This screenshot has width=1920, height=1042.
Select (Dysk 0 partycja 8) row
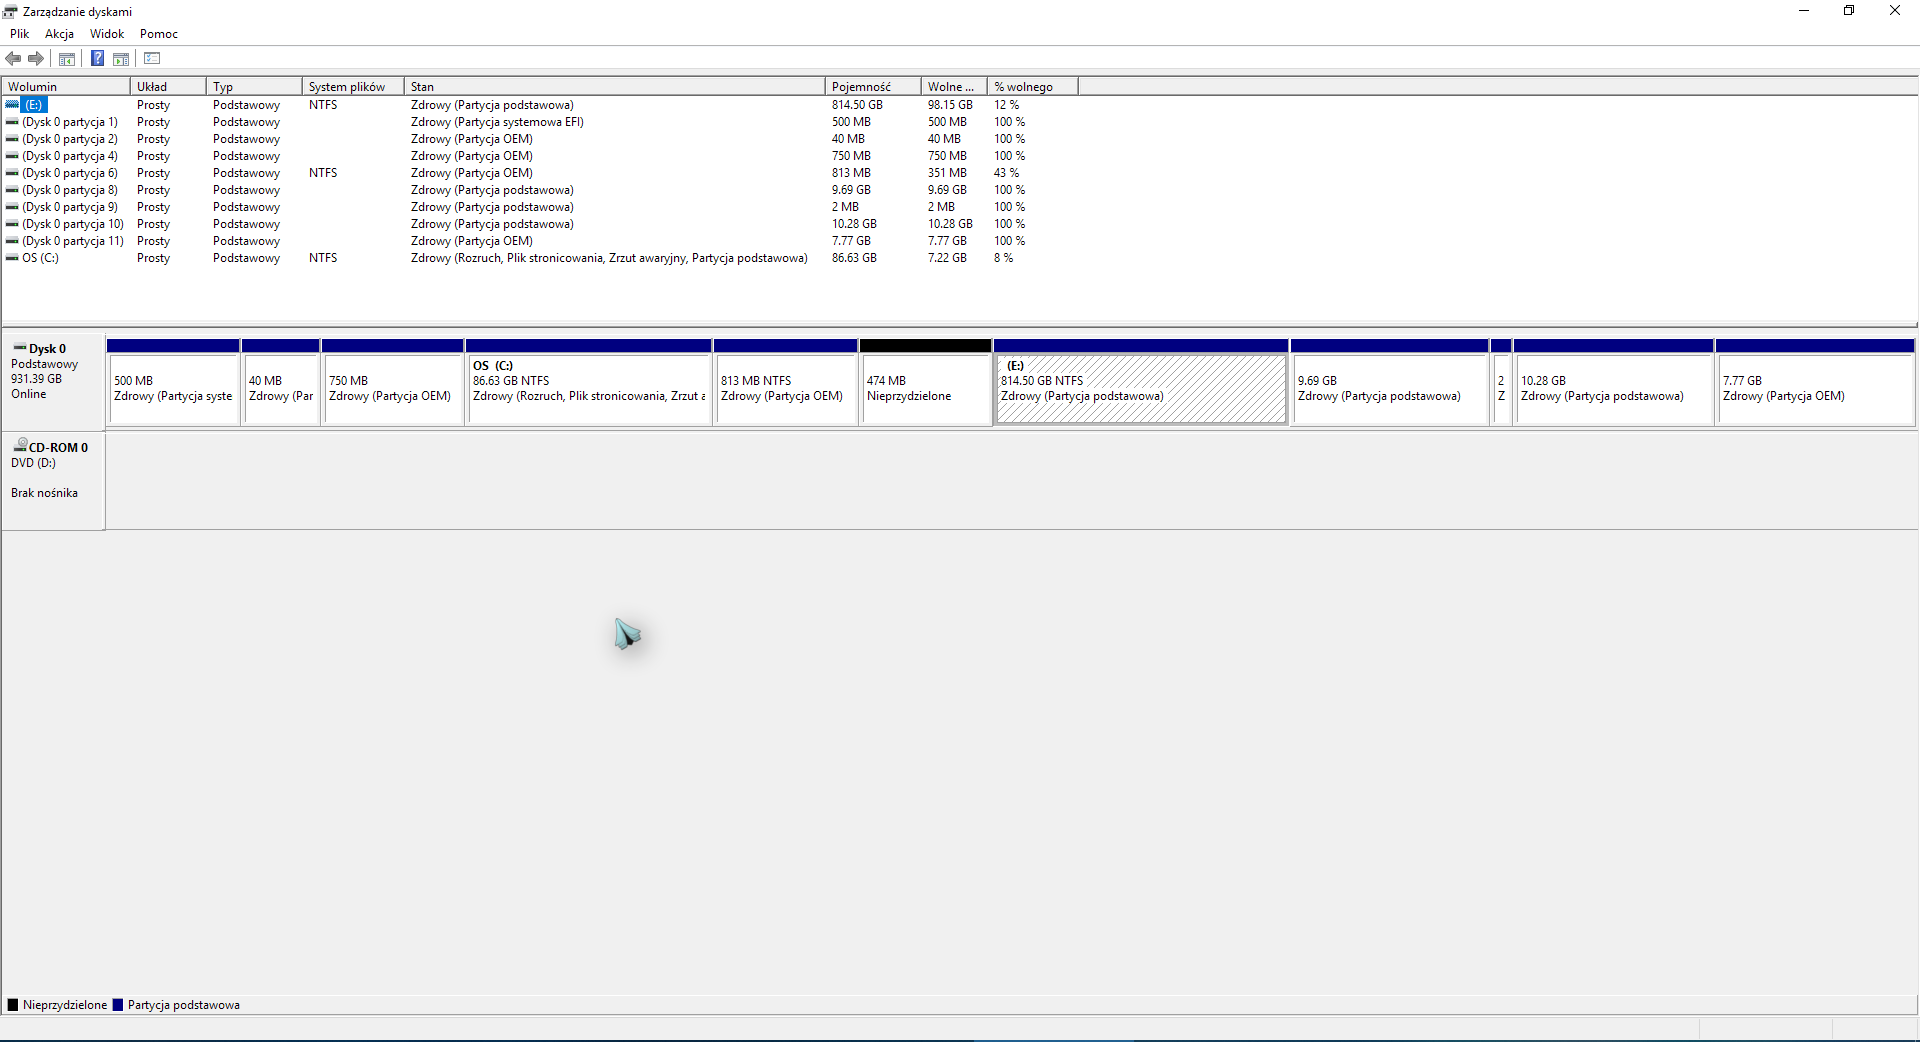(x=70, y=190)
